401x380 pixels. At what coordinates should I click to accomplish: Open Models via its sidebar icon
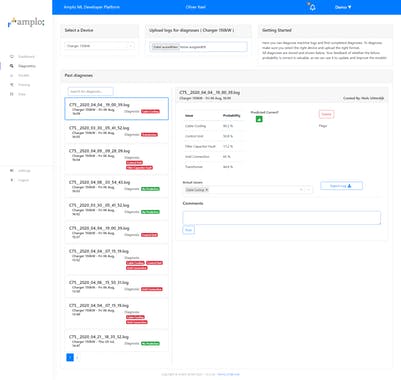pyautogui.click(x=12, y=76)
